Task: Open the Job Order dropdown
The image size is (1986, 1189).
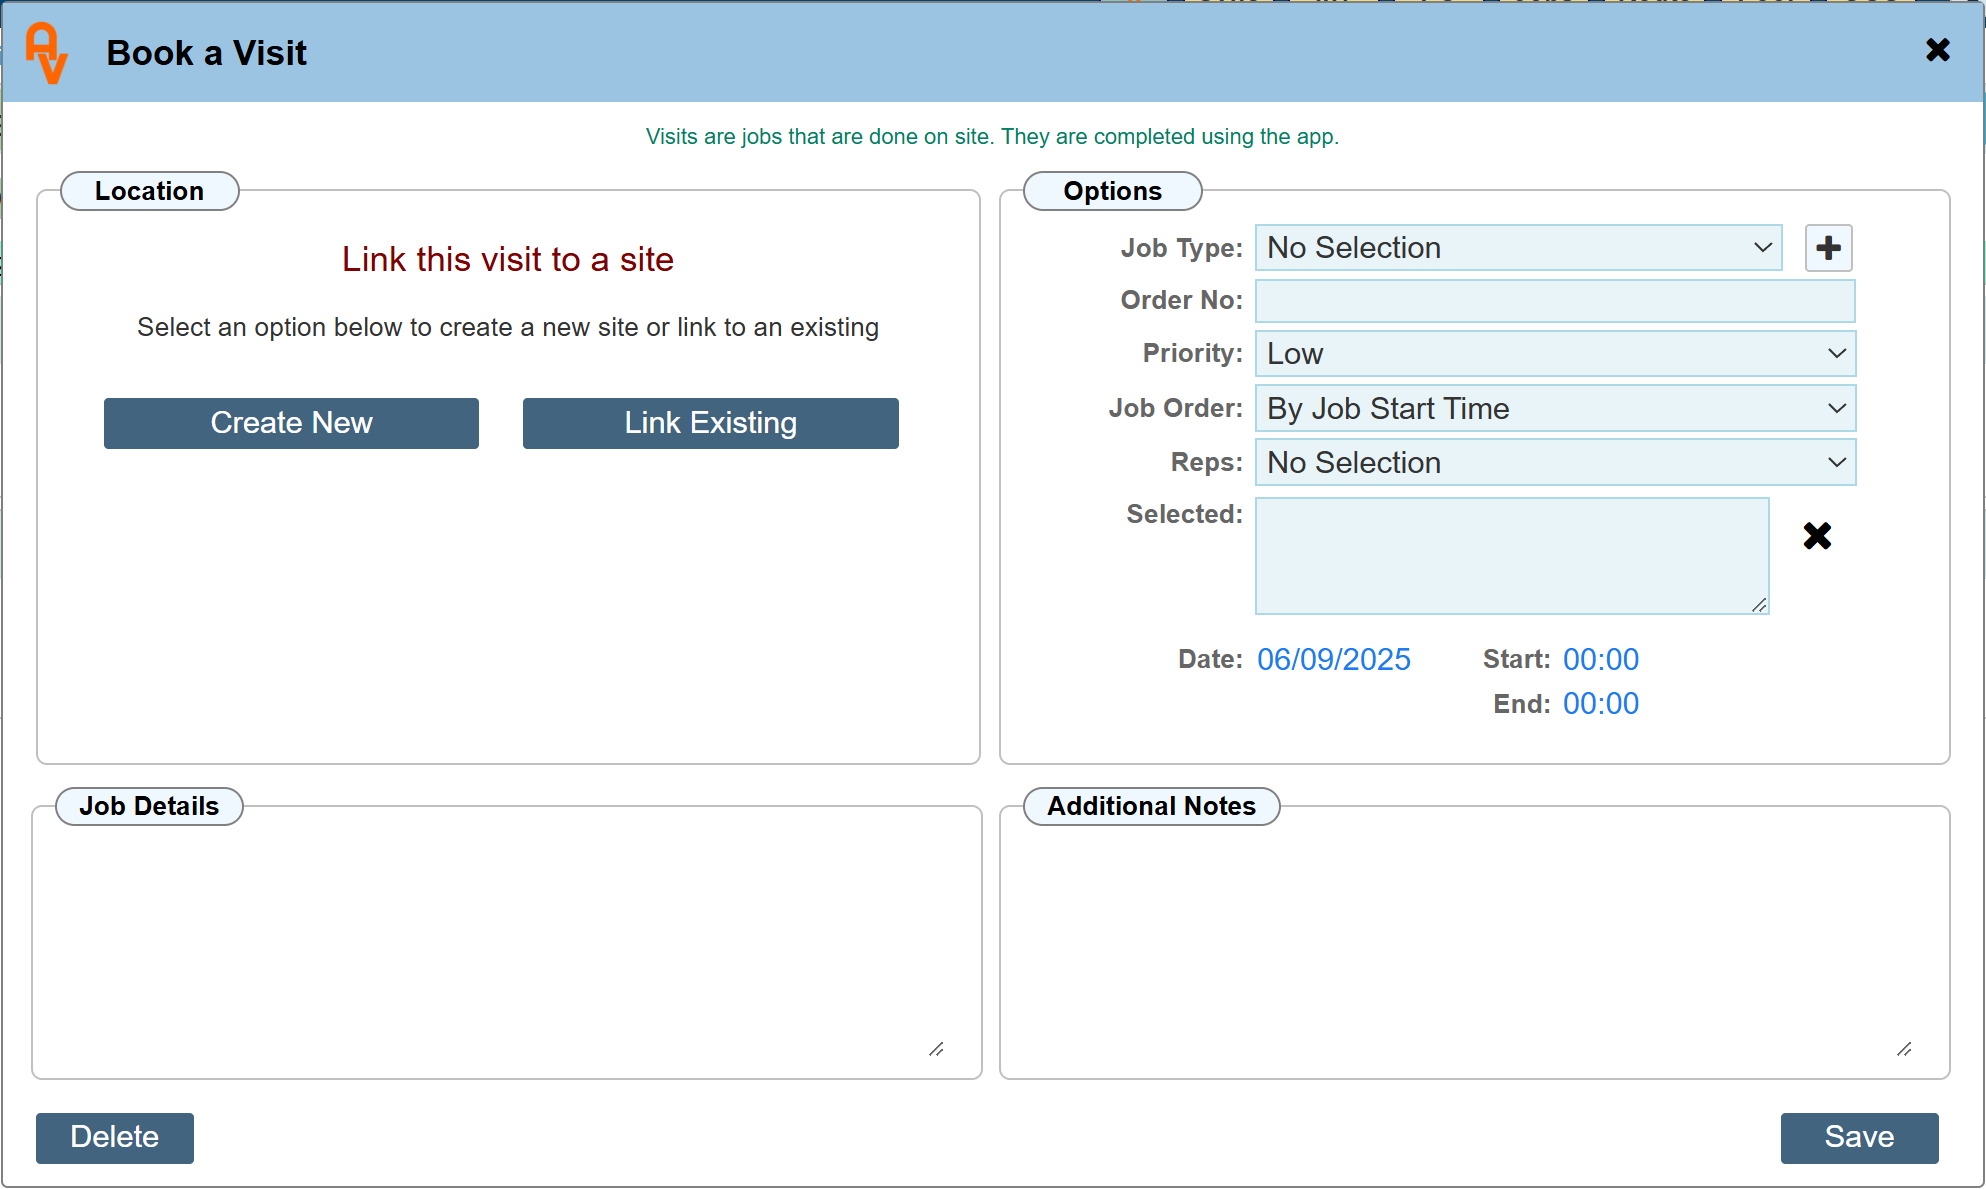Action: tap(1555, 409)
